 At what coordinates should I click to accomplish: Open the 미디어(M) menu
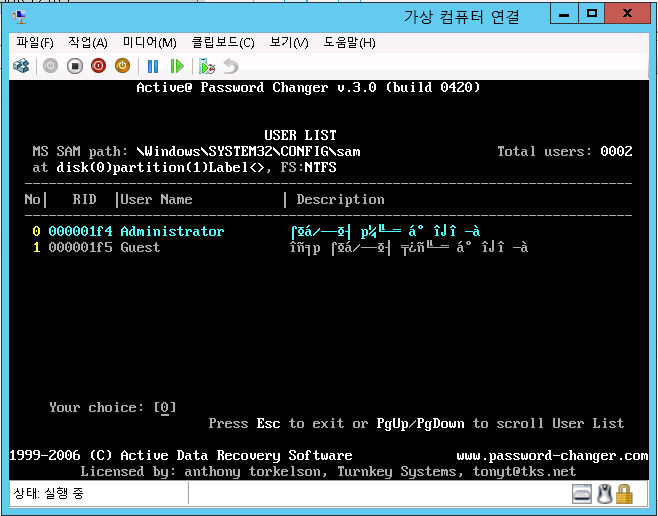point(149,43)
